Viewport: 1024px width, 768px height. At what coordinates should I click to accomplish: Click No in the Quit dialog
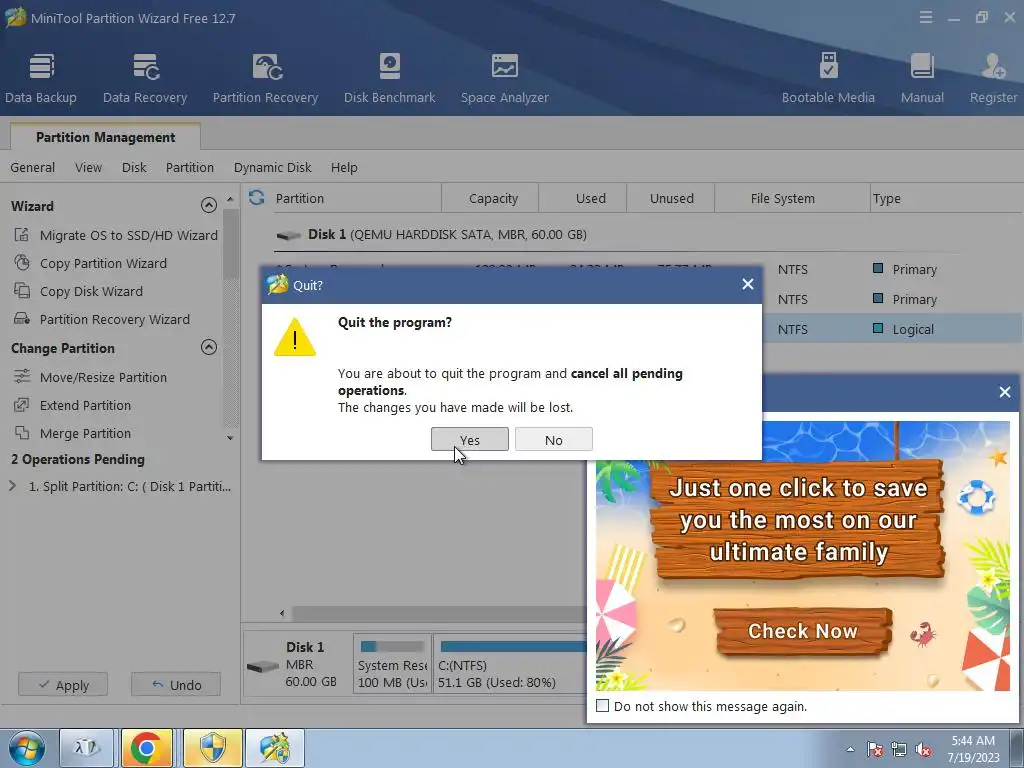pos(554,440)
